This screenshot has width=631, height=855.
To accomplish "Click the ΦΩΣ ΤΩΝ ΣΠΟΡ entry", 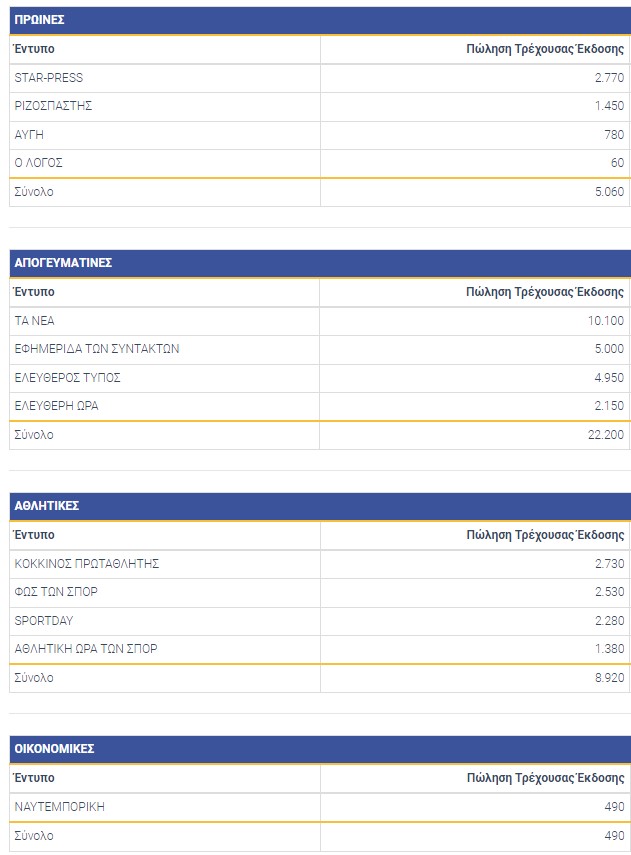I will [x=56, y=592].
